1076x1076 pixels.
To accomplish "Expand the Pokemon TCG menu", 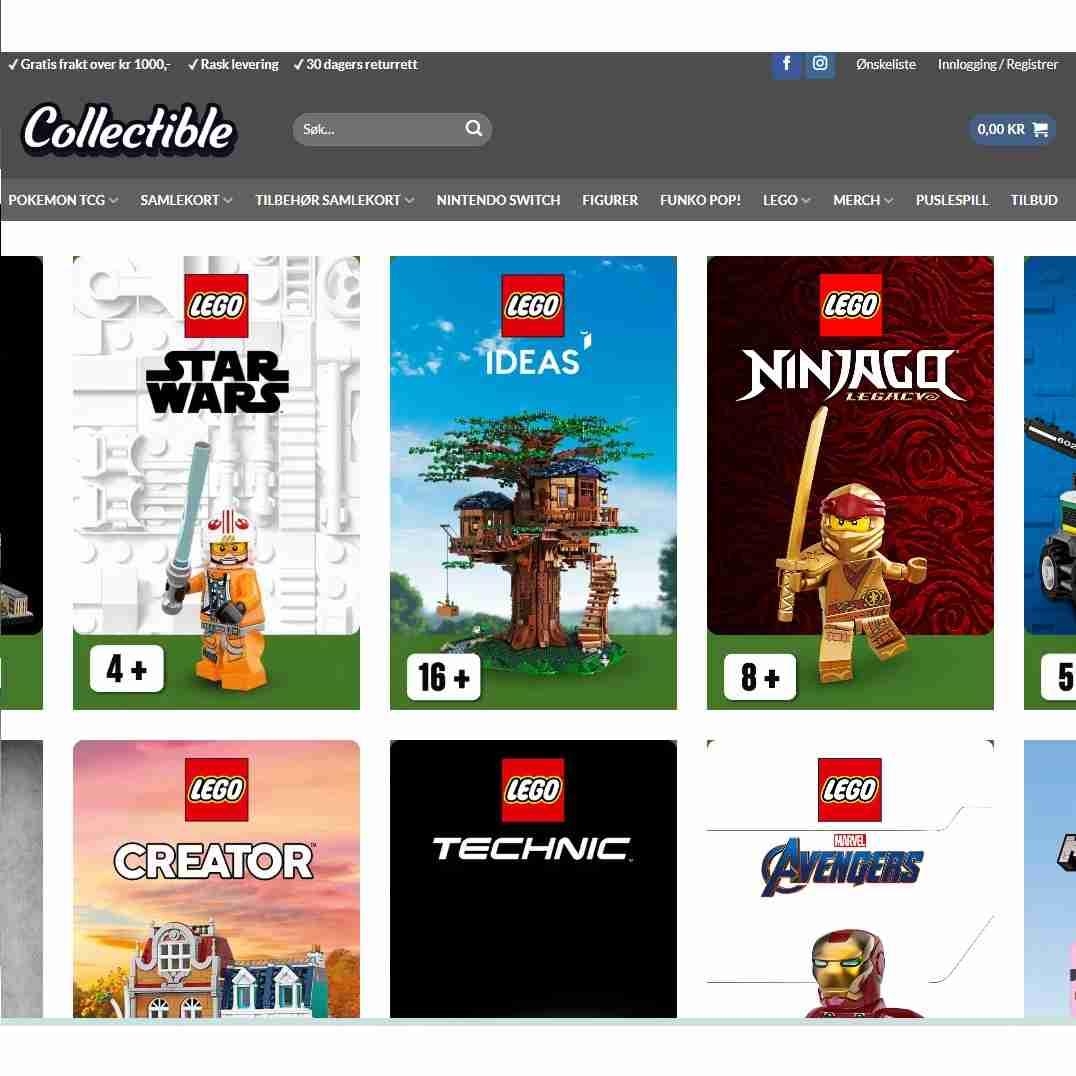I will [63, 200].
